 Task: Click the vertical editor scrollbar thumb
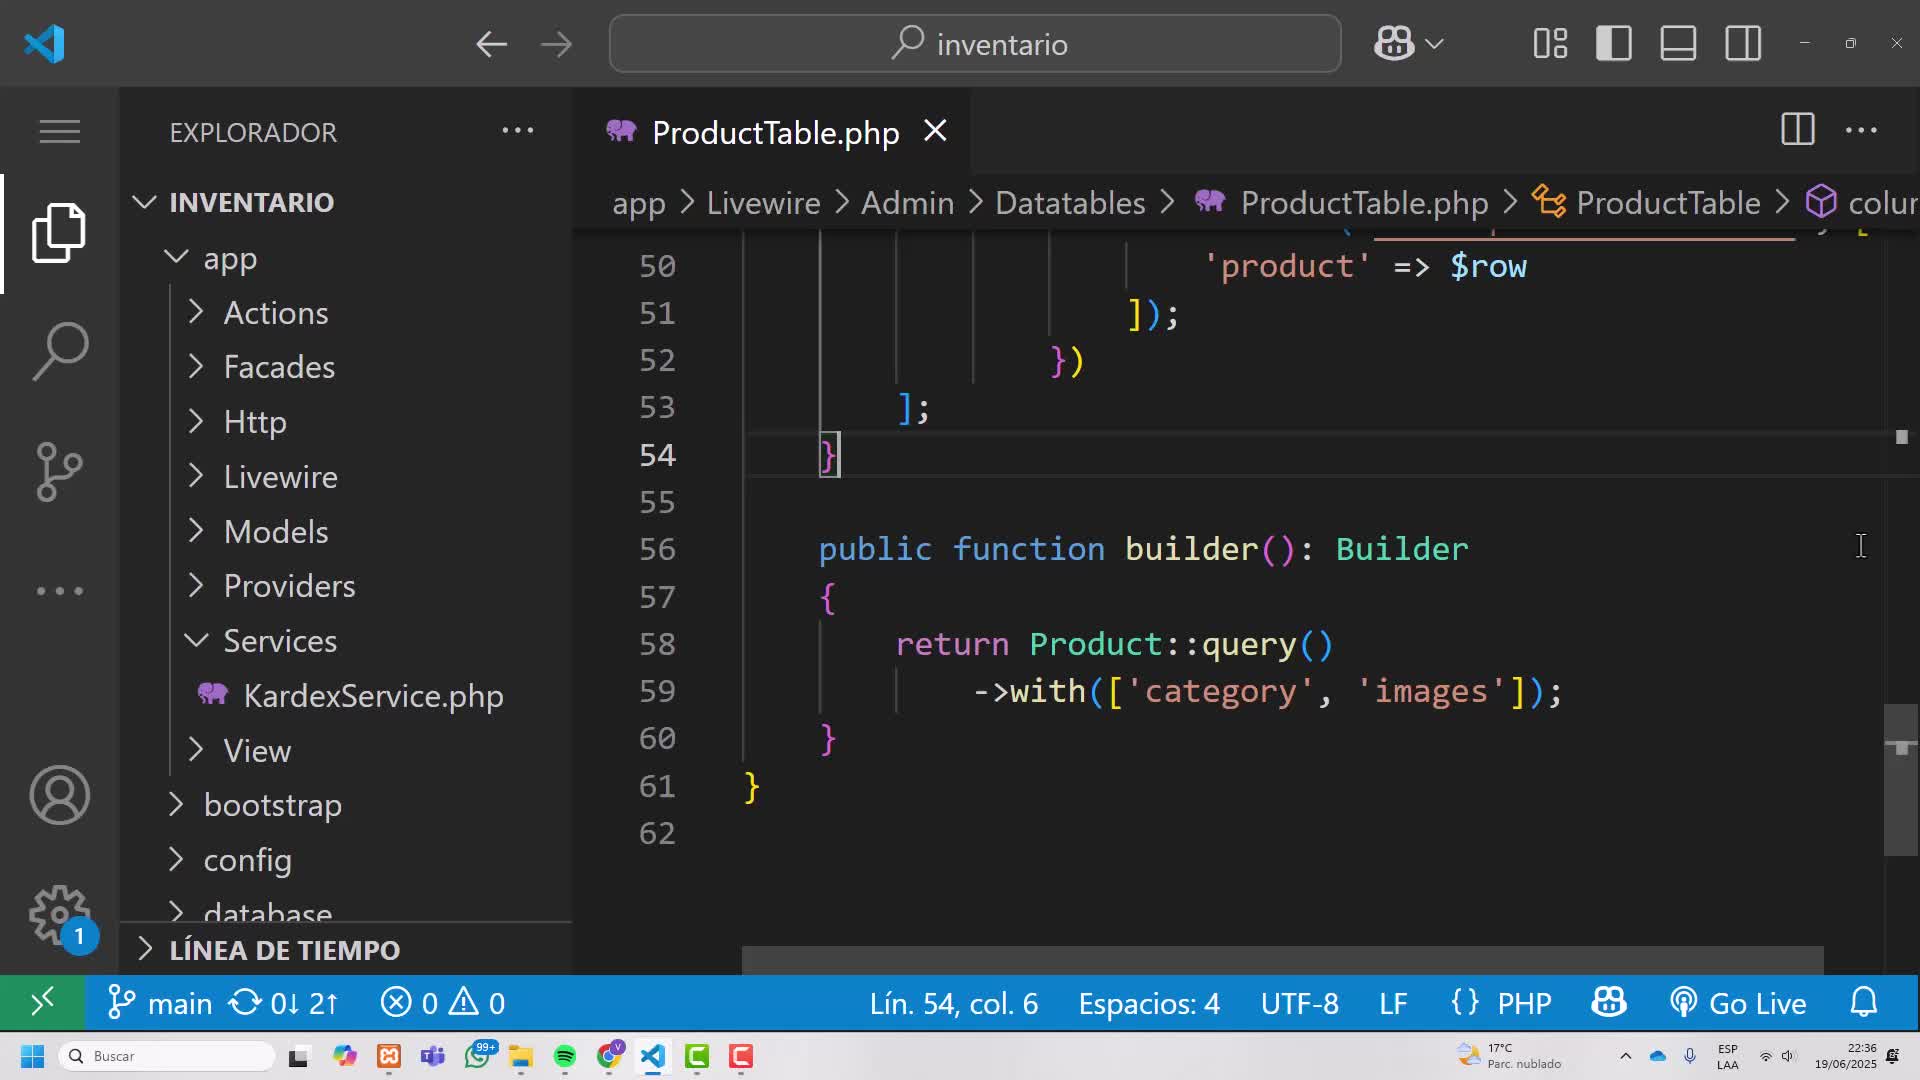tap(1901, 780)
